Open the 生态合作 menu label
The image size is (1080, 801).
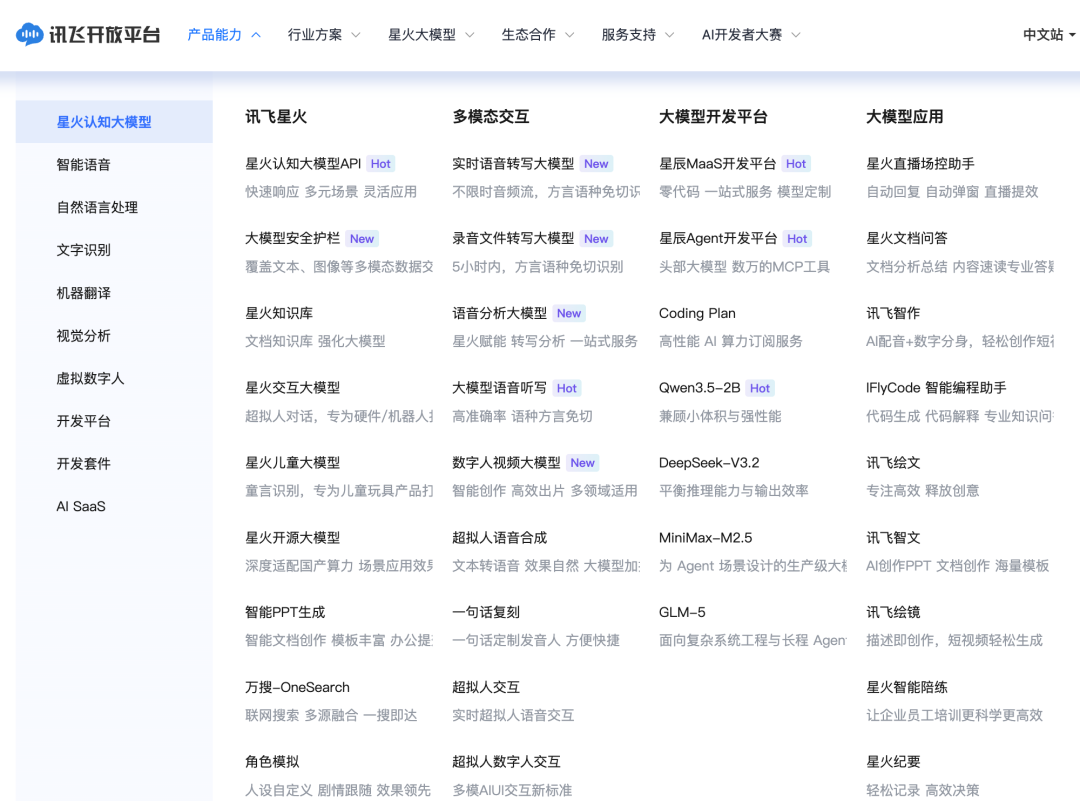tap(528, 35)
